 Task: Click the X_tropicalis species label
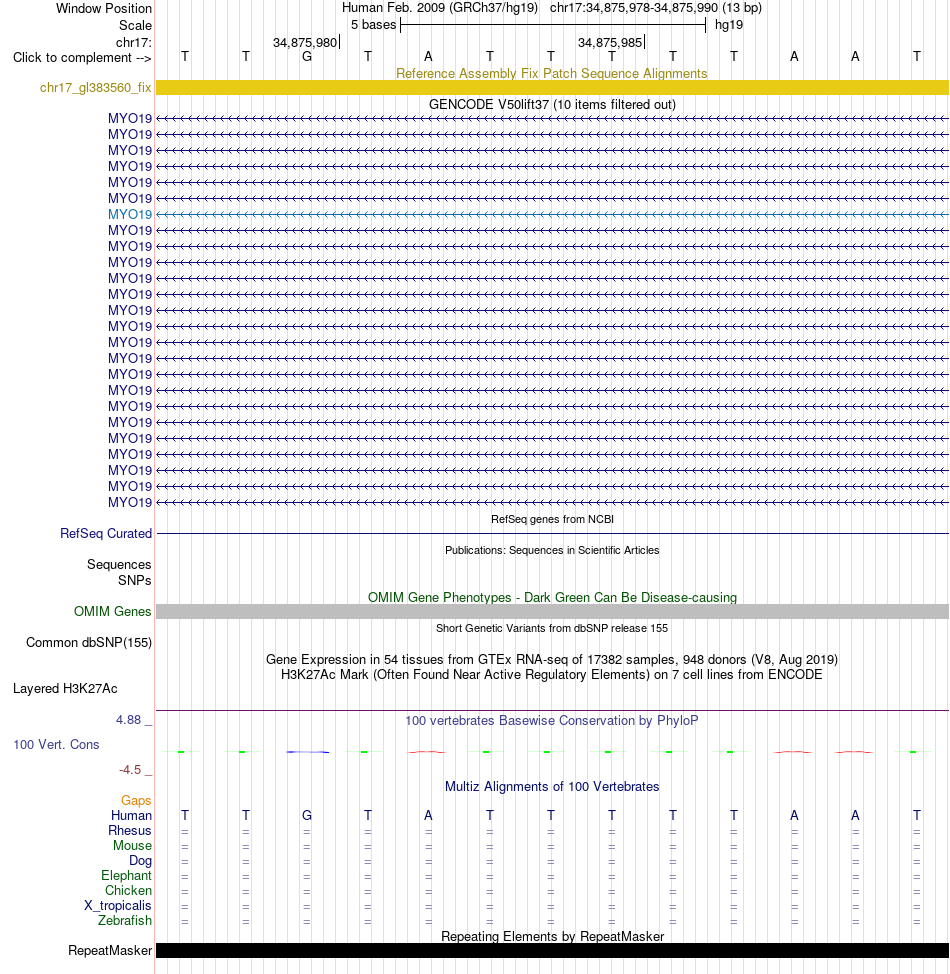[x=117, y=906]
